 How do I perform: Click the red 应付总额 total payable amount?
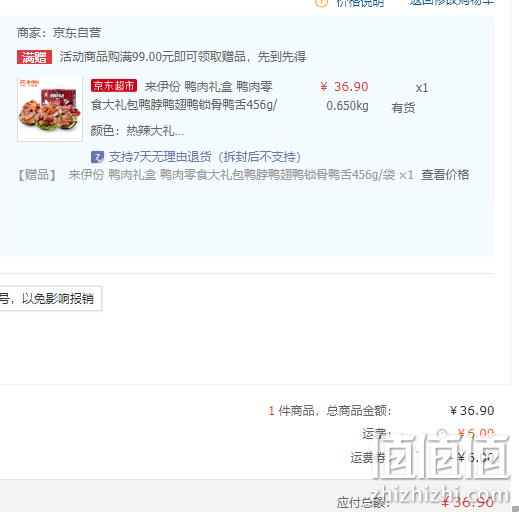(x=468, y=502)
